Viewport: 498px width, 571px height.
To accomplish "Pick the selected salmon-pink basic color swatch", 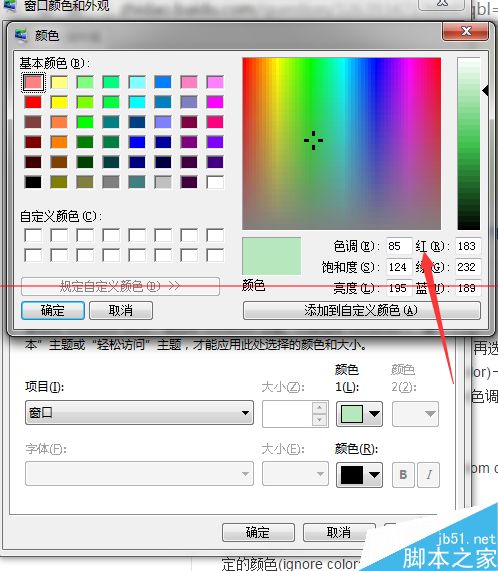I will (x=33, y=82).
